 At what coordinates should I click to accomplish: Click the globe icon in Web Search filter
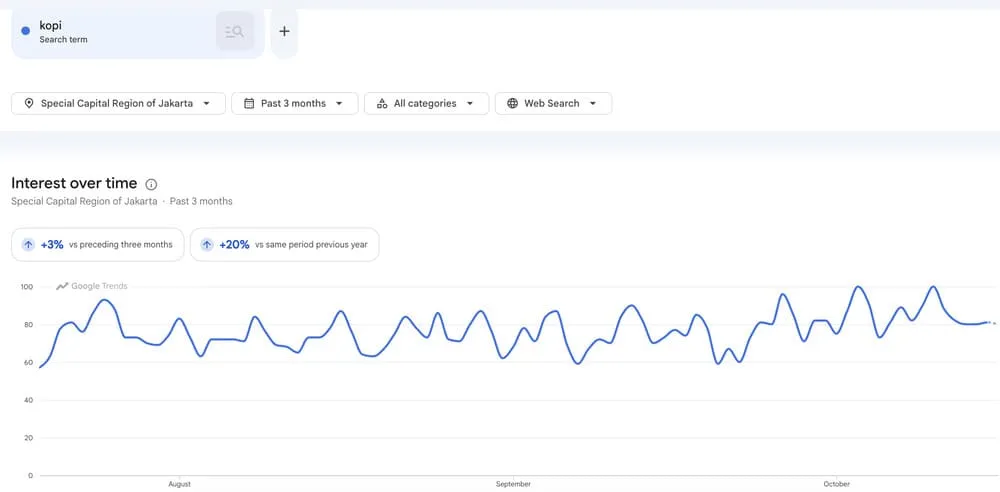click(x=513, y=103)
